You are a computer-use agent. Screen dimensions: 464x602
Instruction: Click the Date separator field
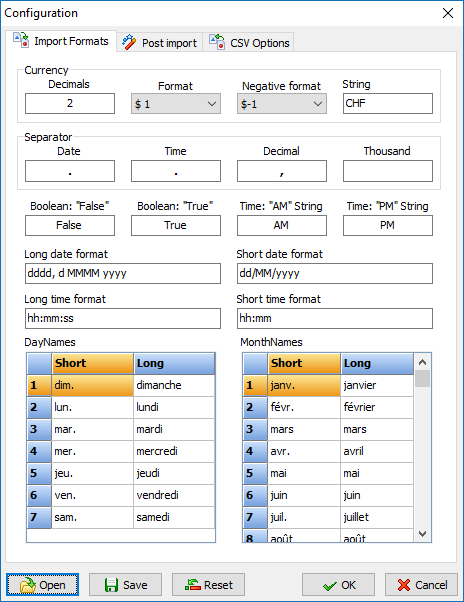(x=70, y=171)
